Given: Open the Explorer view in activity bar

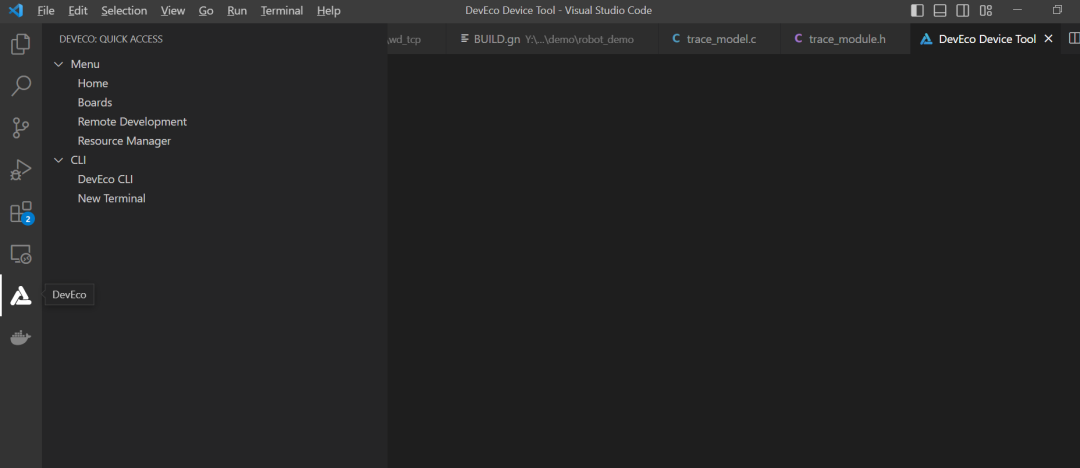Looking at the screenshot, I should pyautogui.click(x=21, y=44).
